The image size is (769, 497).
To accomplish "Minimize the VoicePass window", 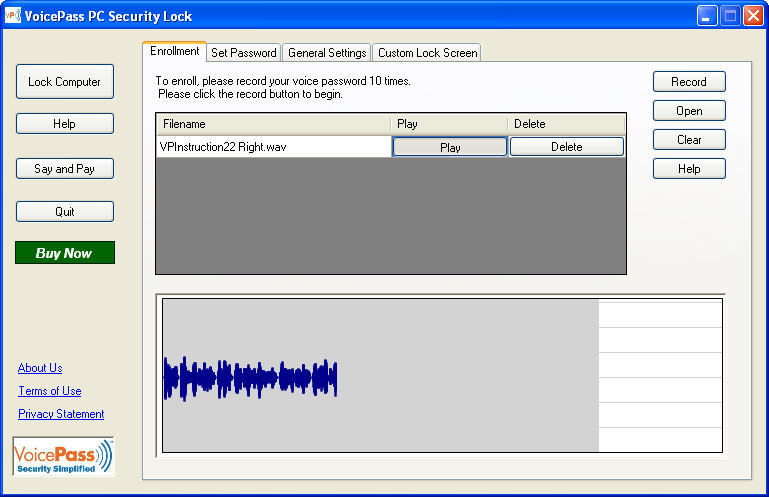I will pyautogui.click(x=707, y=16).
